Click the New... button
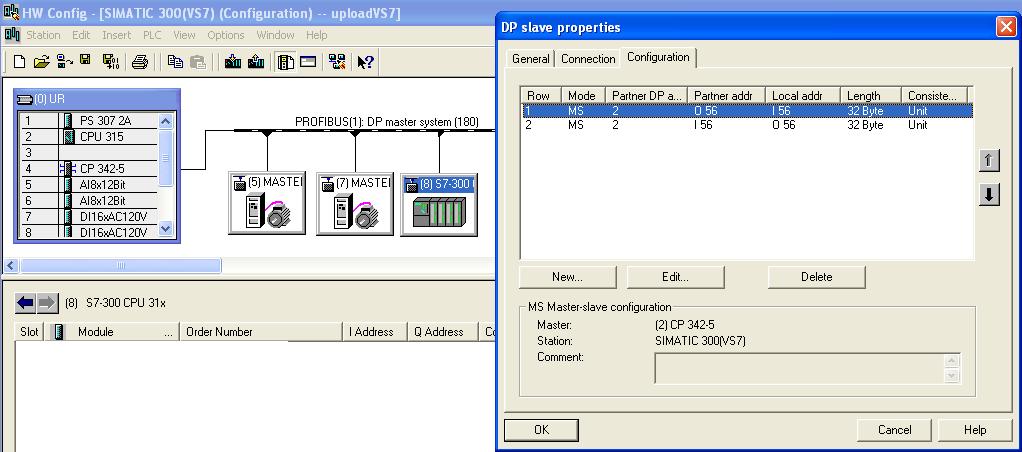This screenshot has height=452, width=1022. (x=567, y=277)
